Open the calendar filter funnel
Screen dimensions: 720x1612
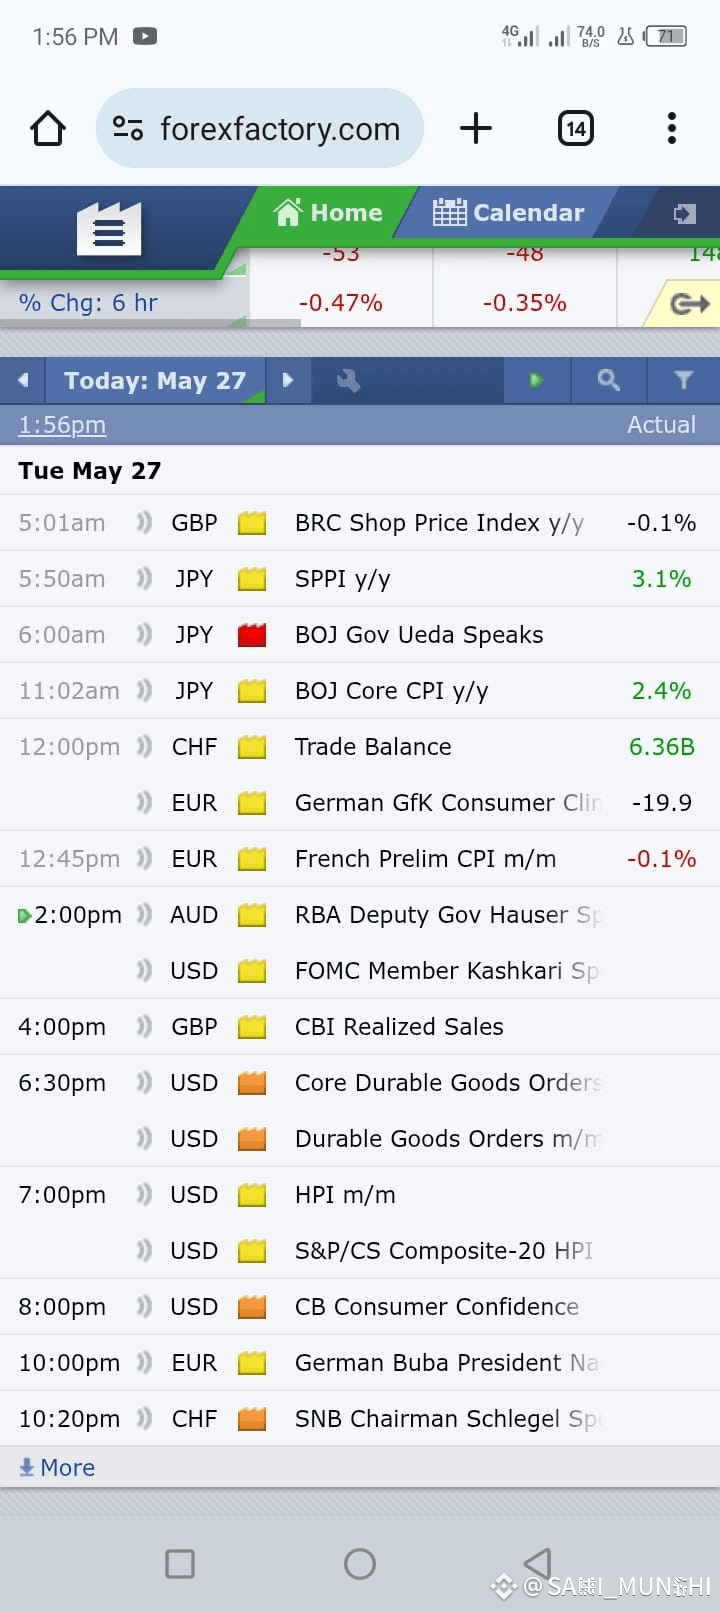[x=684, y=380]
